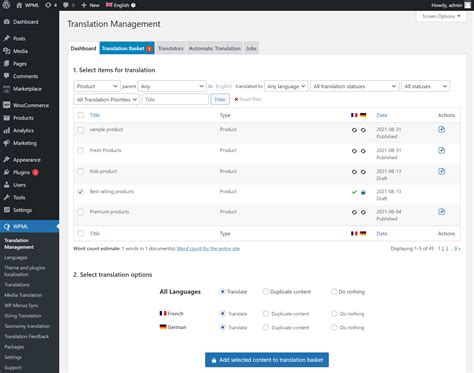Click the New plus item in admin bar
The width and height of the screenshot is (474, 373).
pyautogui.click(x=90, y=5)
